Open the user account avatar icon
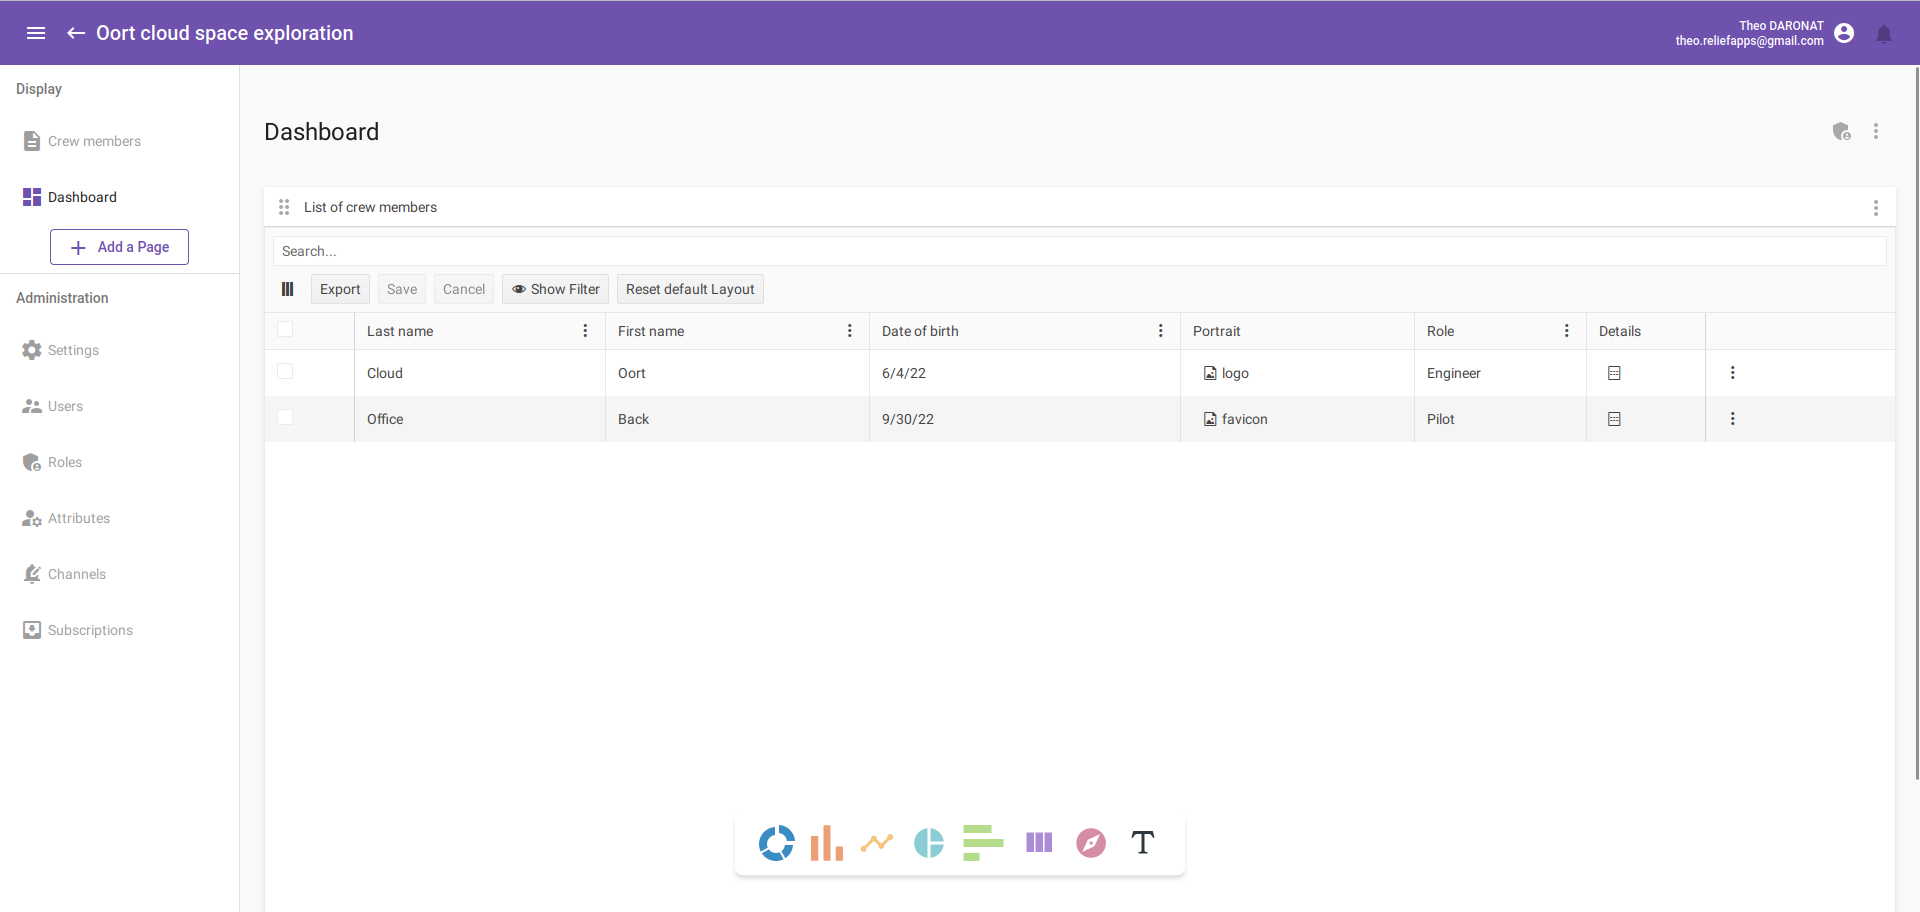Screen dimensions: 1920x912 (1845, 33)
